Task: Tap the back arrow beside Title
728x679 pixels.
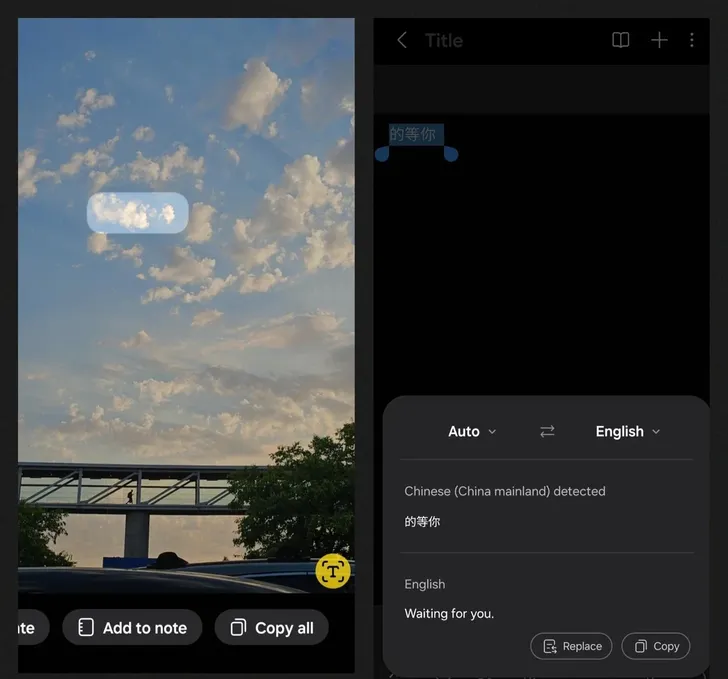Action: 402,40
